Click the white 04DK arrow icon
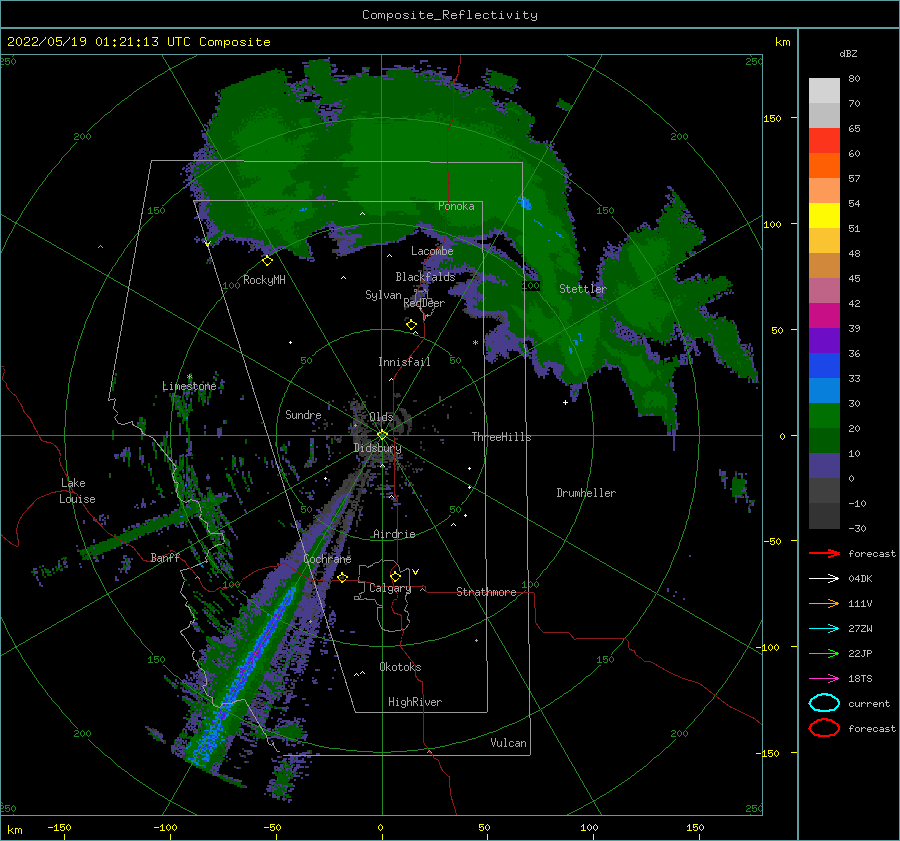This screenshot has height=841, width=900. click(824, 578)
